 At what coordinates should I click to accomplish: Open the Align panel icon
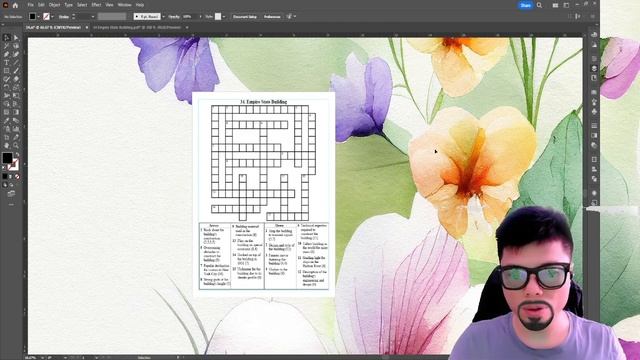594,169
